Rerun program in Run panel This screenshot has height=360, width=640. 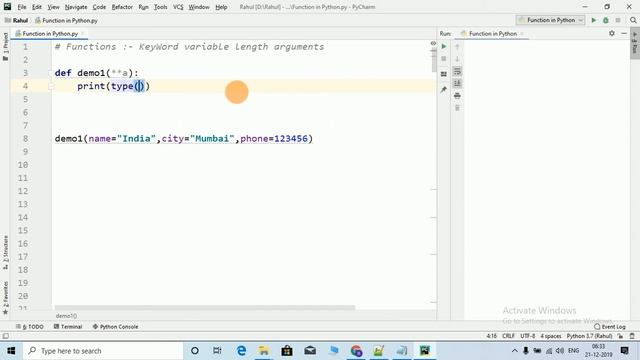[x=444, y=47]
